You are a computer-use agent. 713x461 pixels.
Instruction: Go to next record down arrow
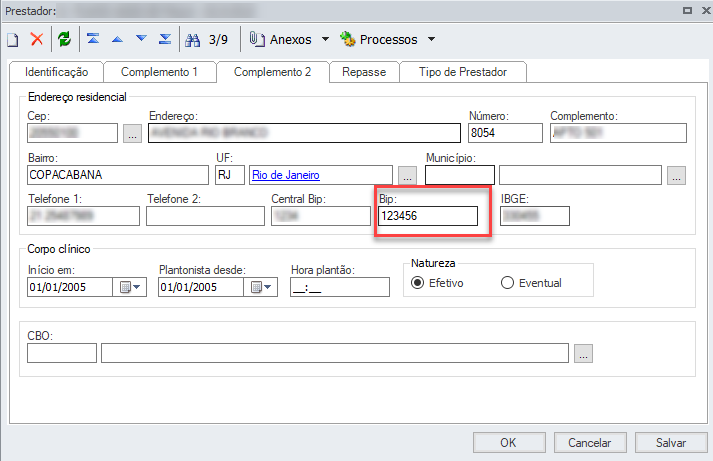click(x=141, y=38)
